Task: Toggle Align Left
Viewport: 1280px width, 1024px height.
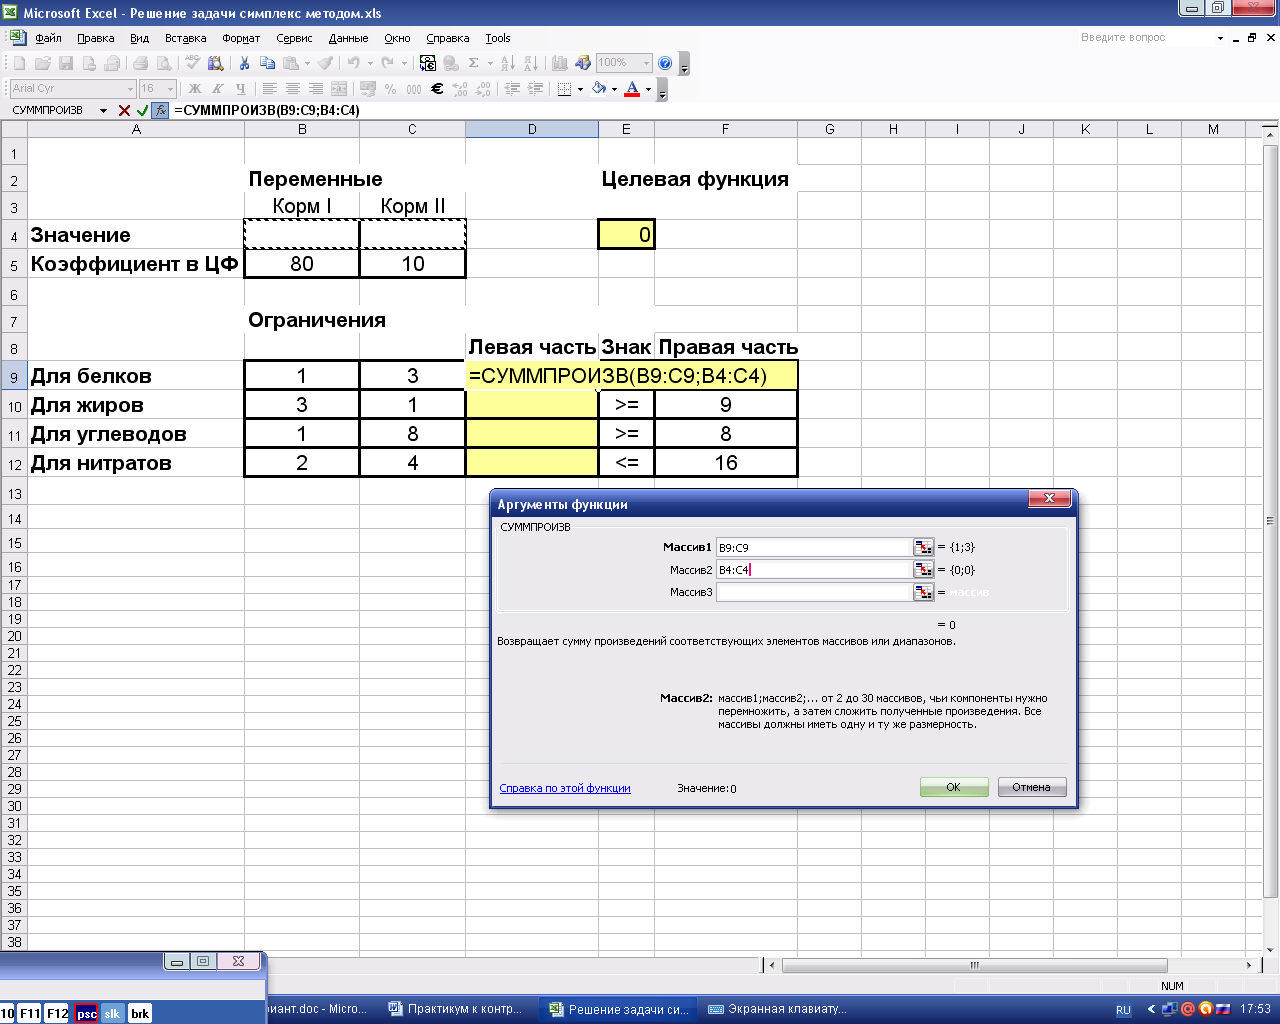Action: (270, 89)
